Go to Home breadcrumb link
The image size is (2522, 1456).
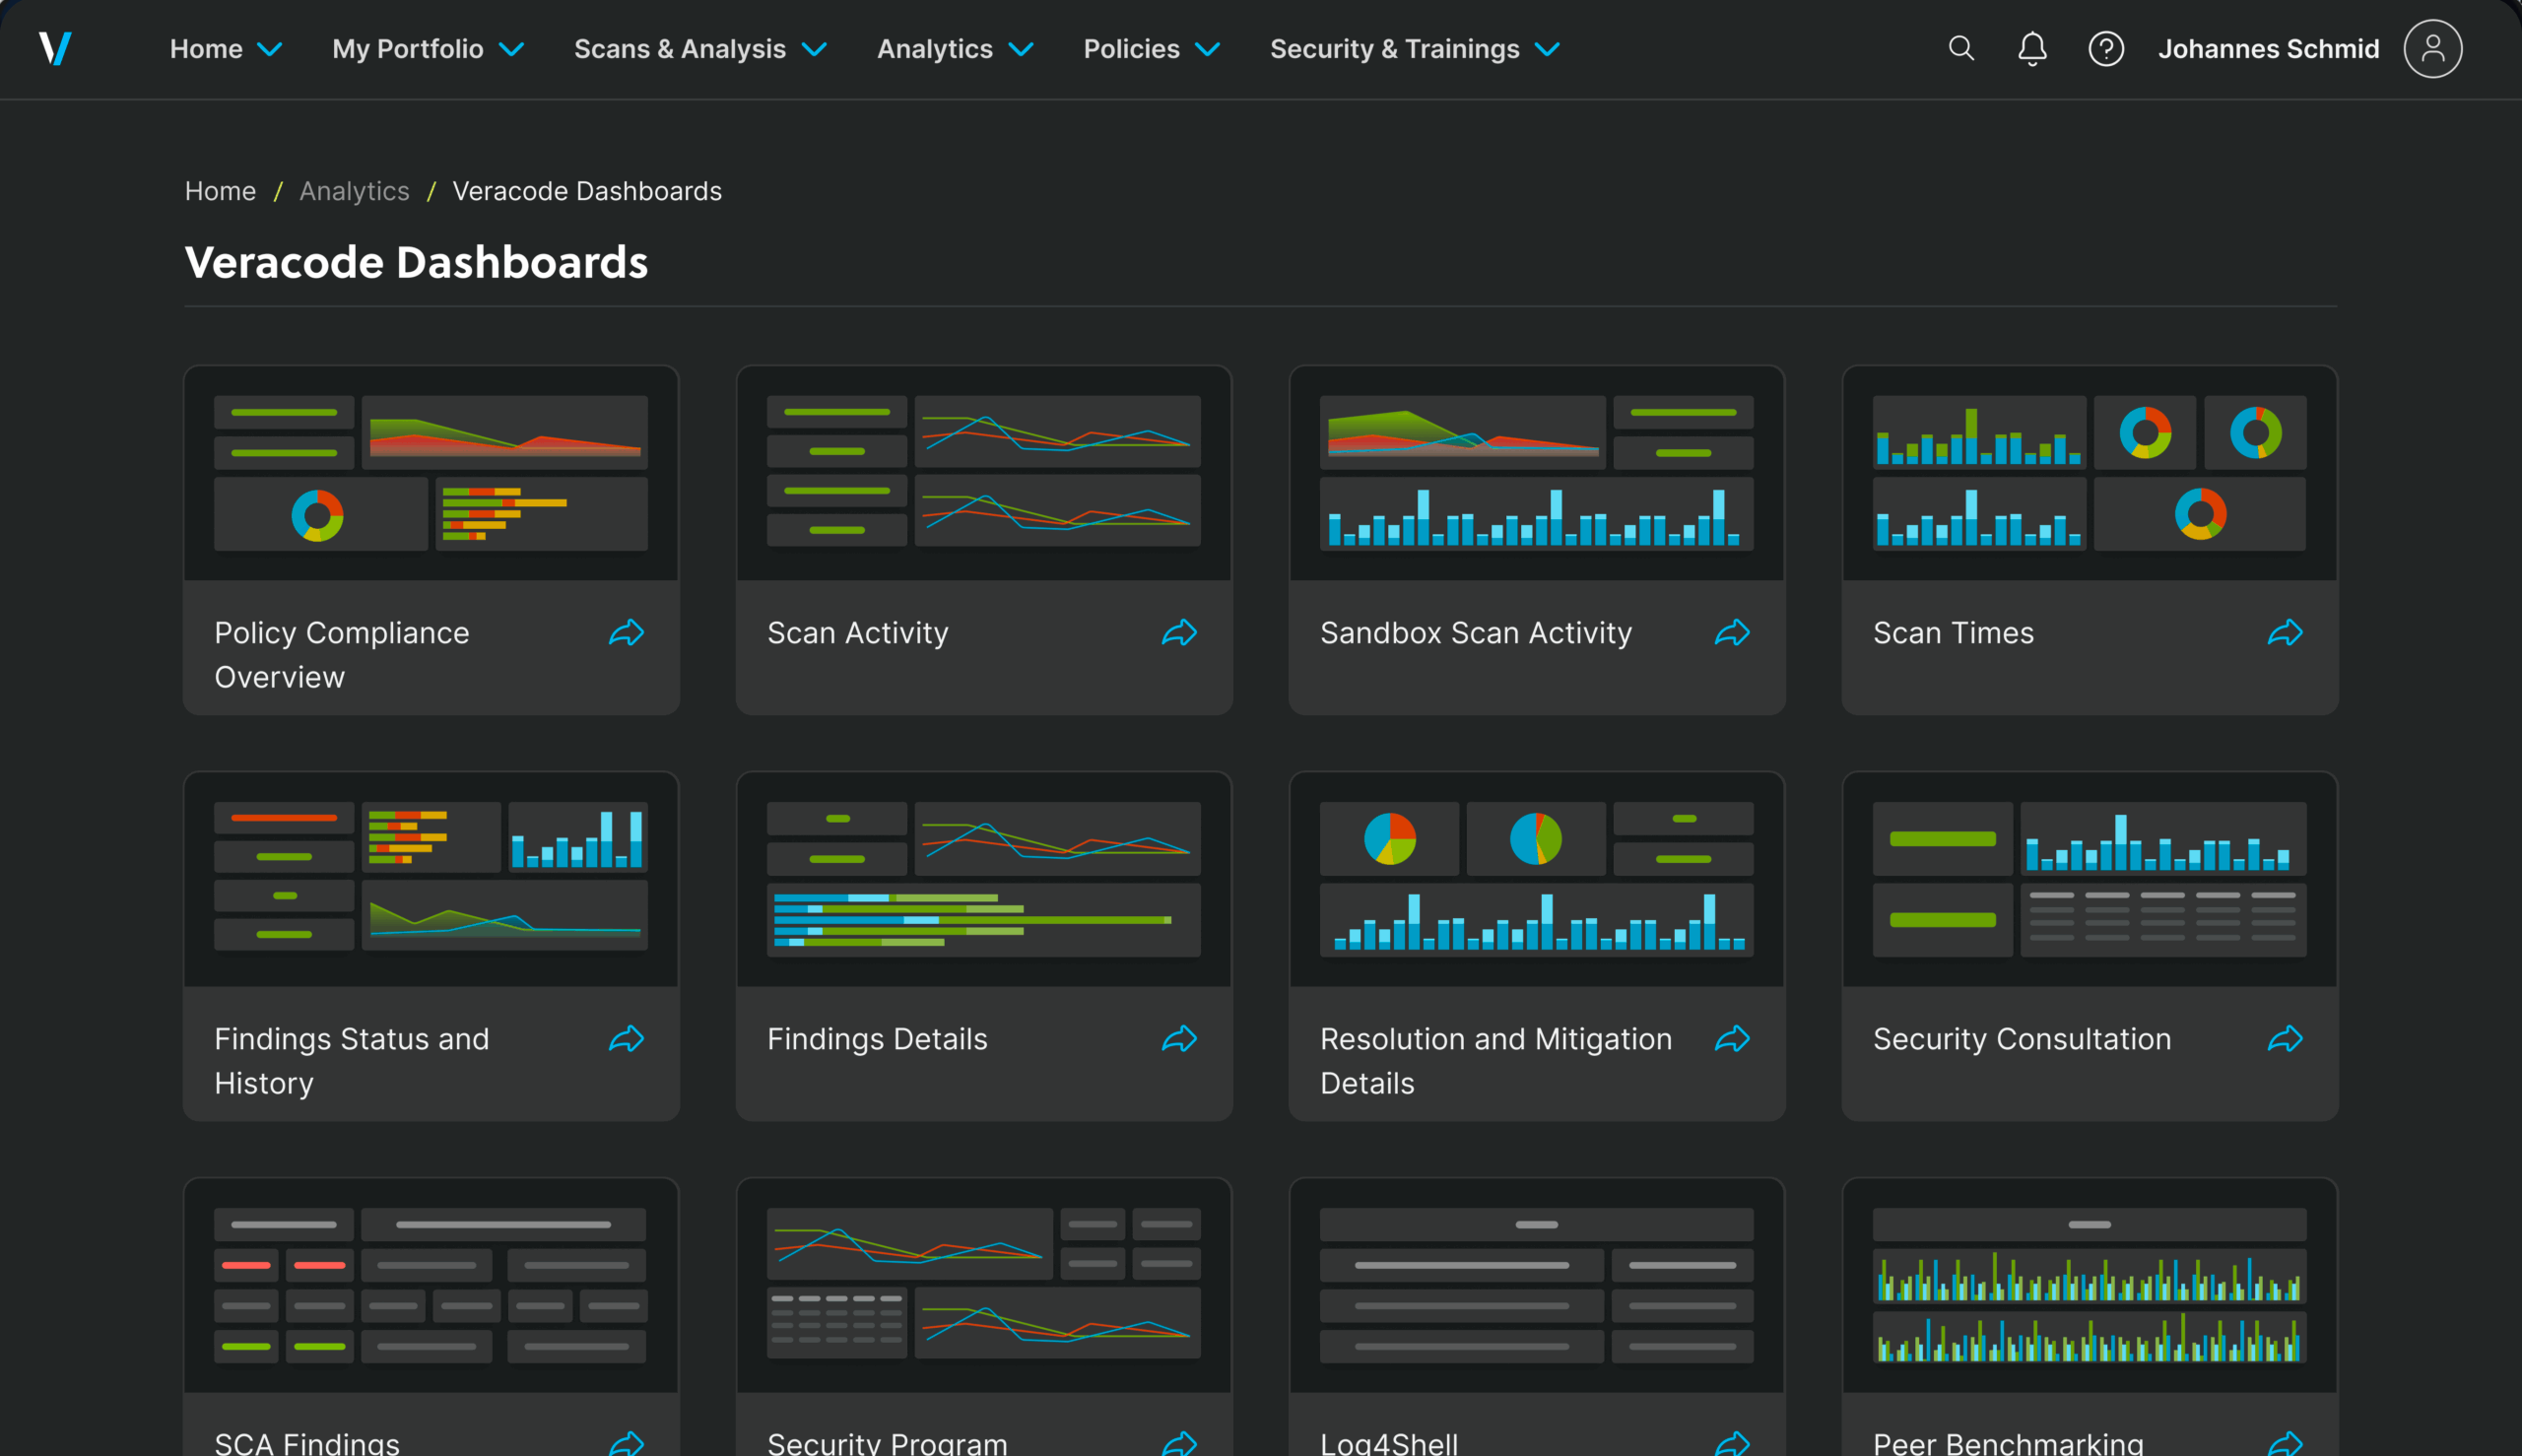pos(220,191)
